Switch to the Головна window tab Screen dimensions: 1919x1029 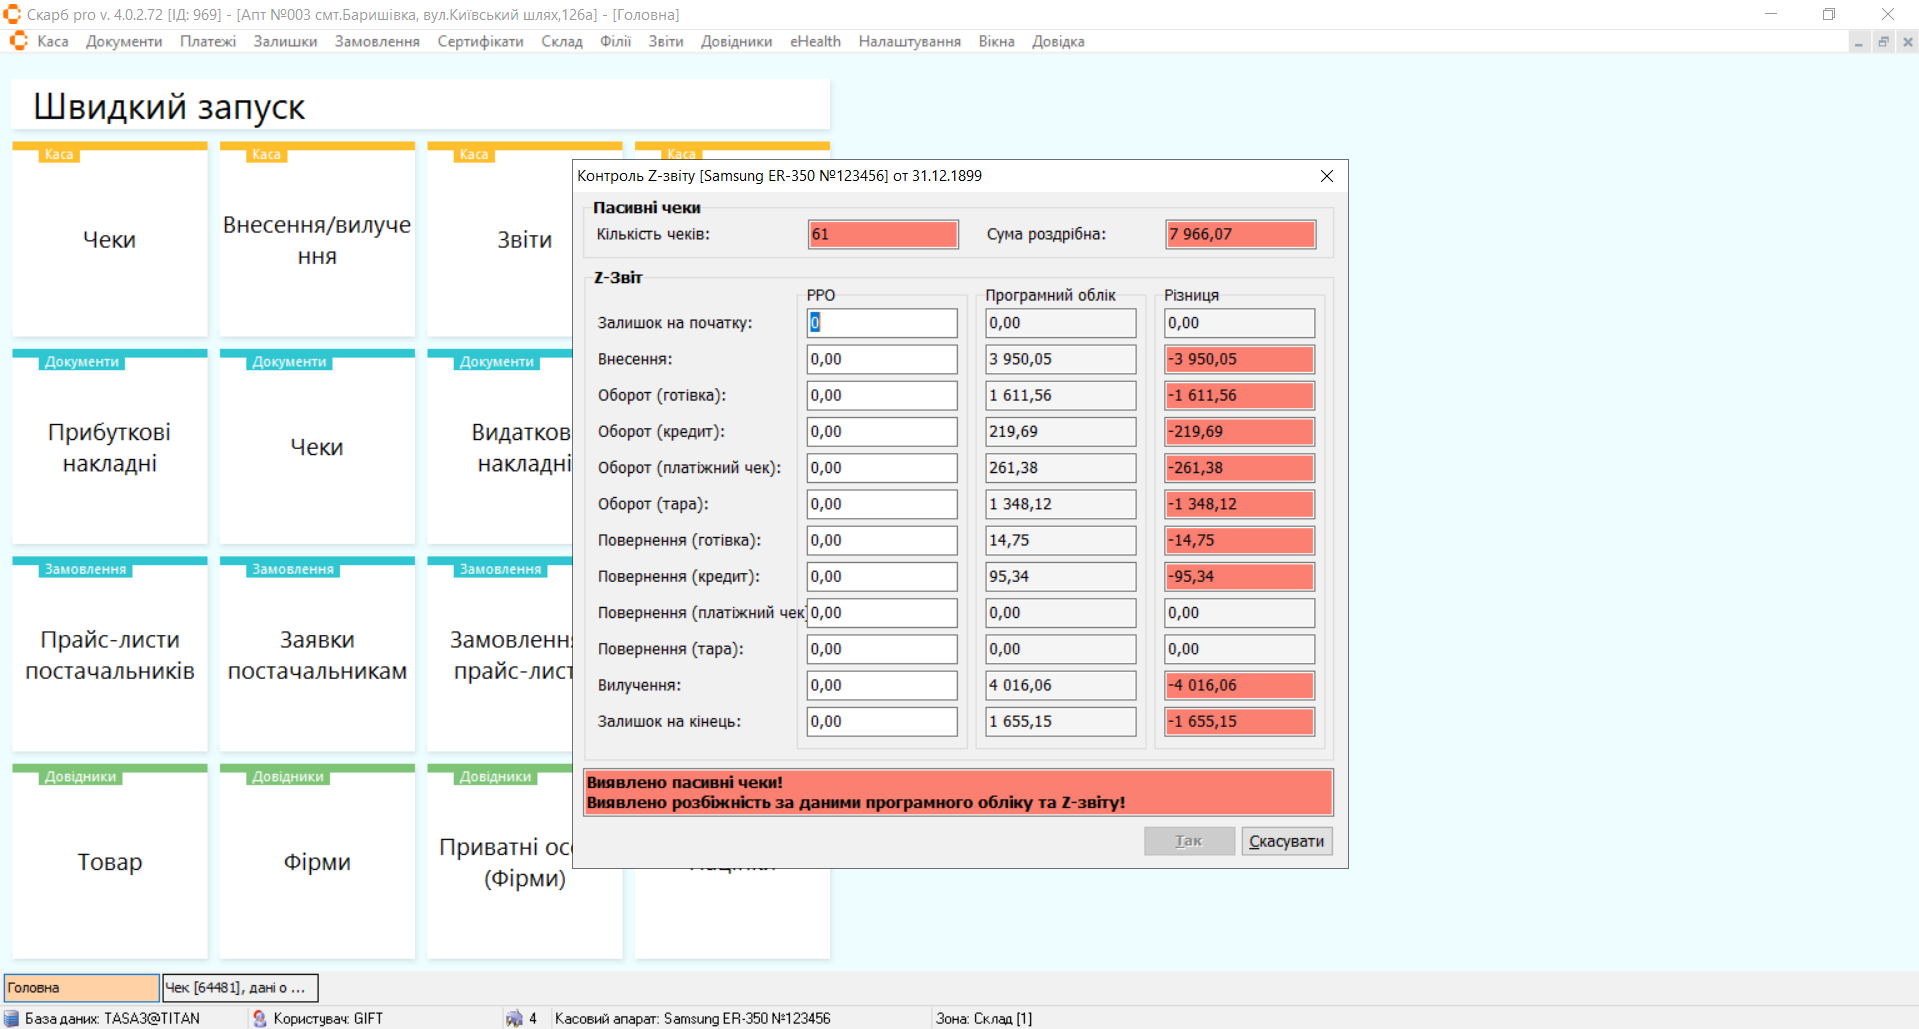coord(81,987)
